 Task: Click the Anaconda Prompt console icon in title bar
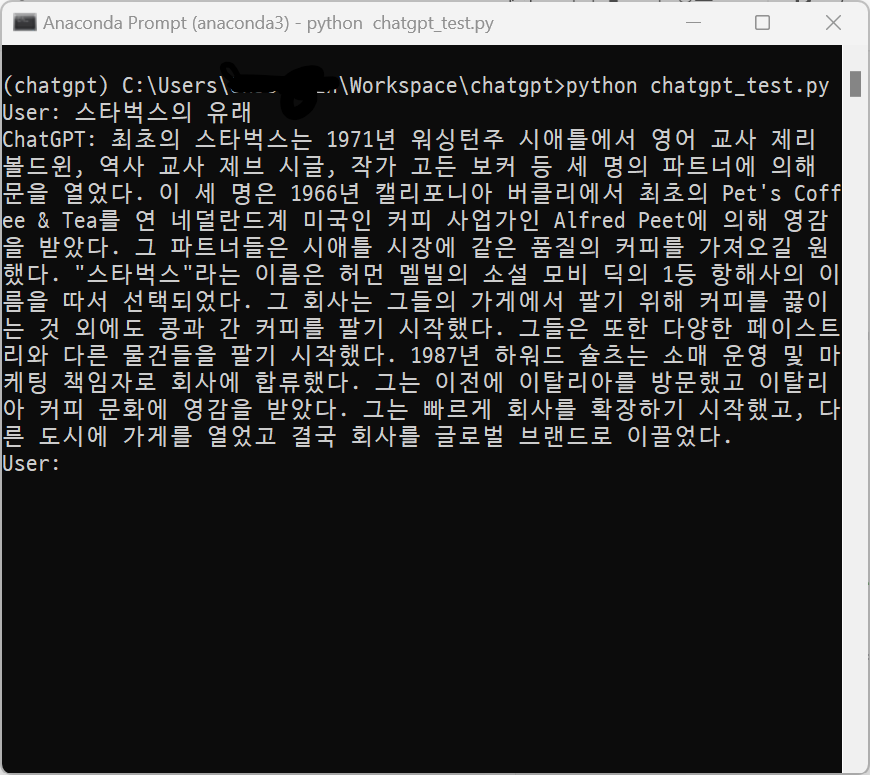pos(24,23)
